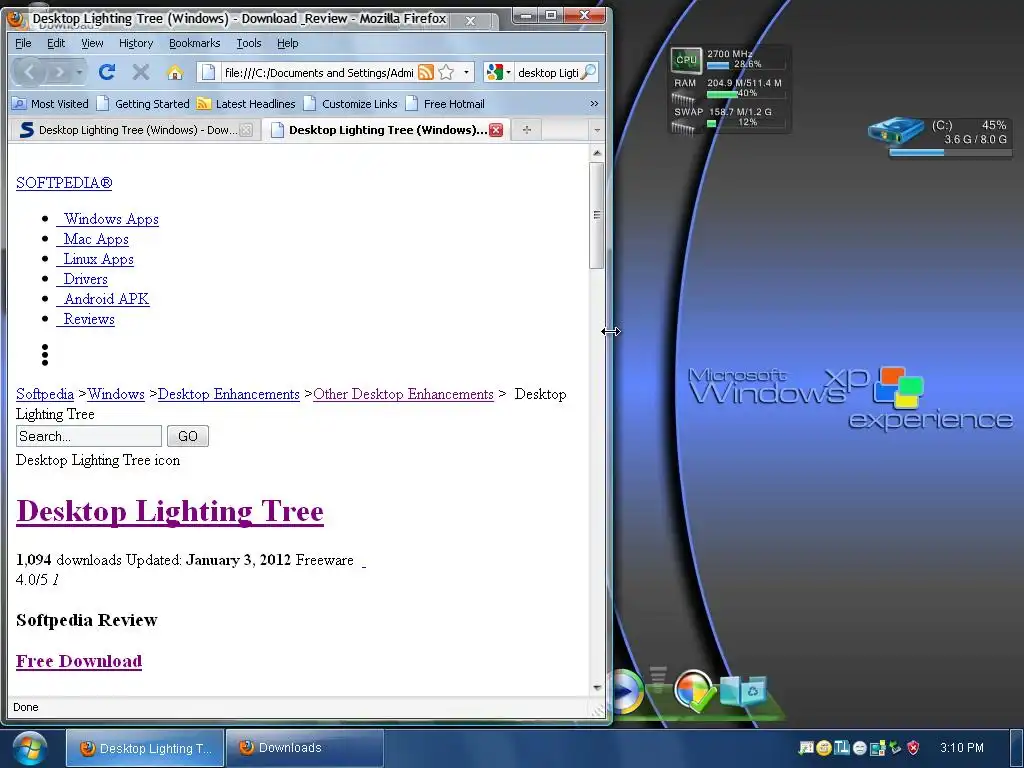The image size is (1024, 768).
Task: Click the RSS feed icon in address bar
Action: pyautogui.click(x=426, y=72)
